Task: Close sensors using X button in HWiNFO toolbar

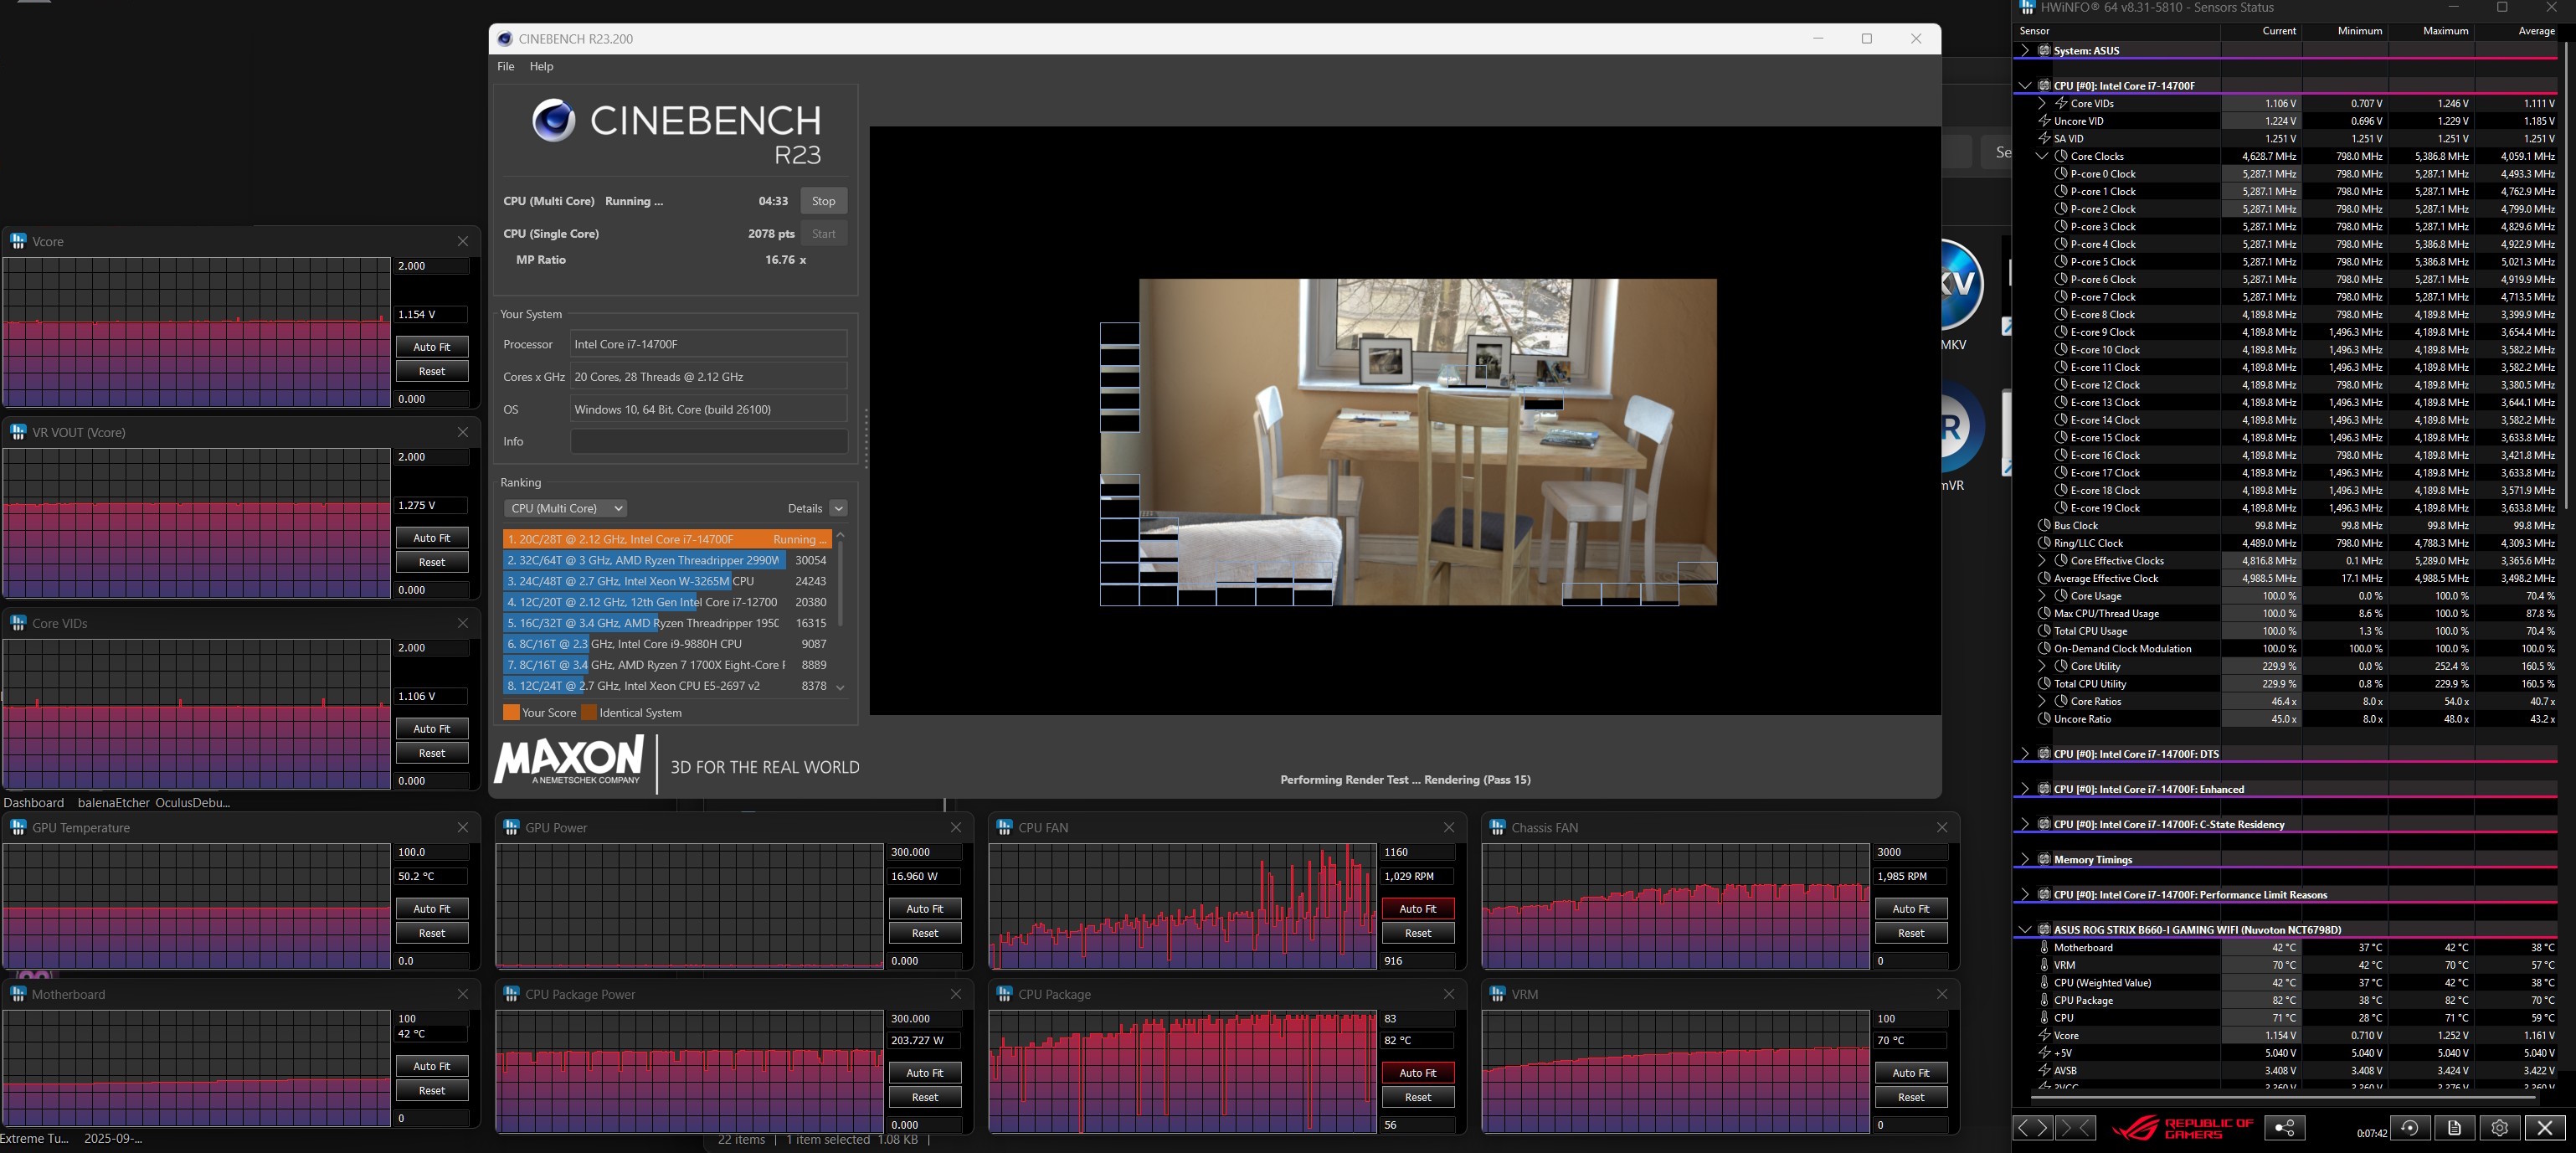Action: 2545,1128
